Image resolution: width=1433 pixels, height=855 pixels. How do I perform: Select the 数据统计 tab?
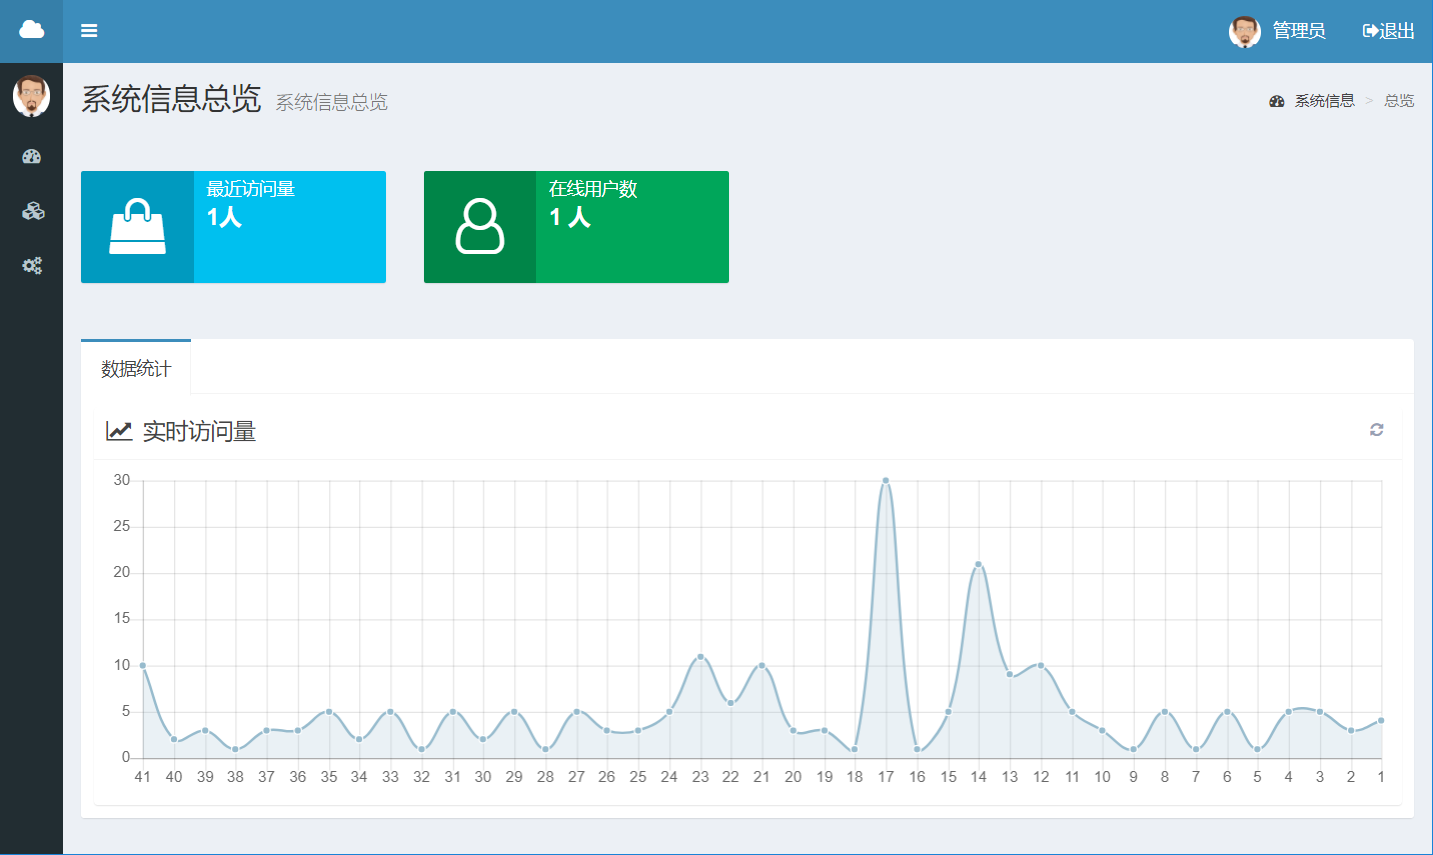point(136,368)
